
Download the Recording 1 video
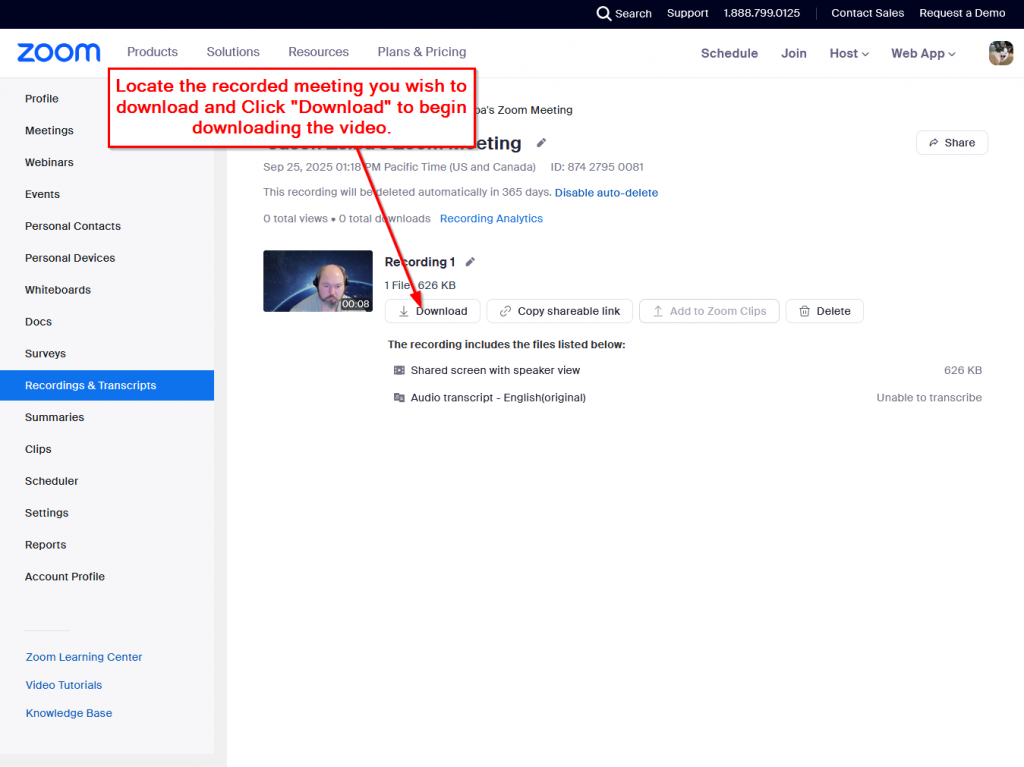(x=432, y=311)
